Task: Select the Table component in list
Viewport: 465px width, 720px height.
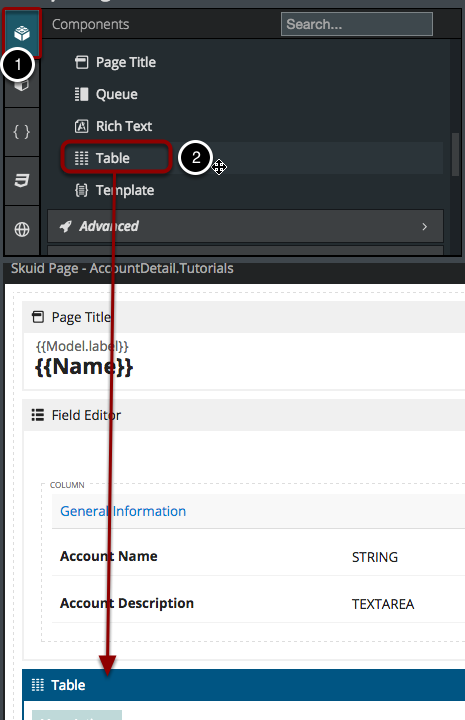Action: (x=117, y=158)
